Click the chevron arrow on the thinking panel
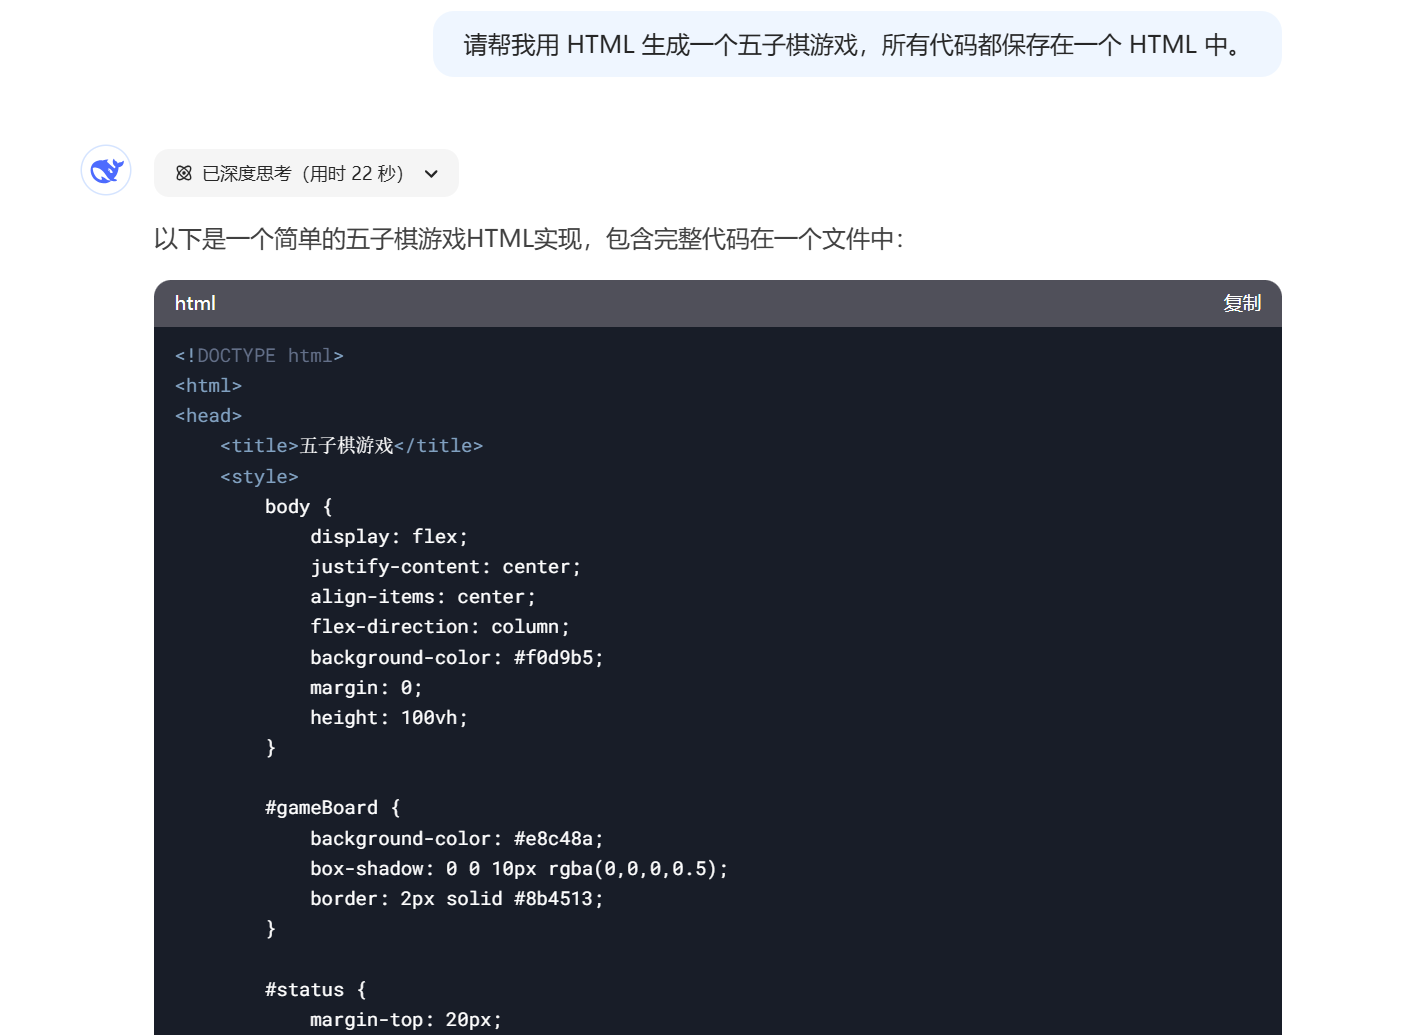 (x=431, y=173)
